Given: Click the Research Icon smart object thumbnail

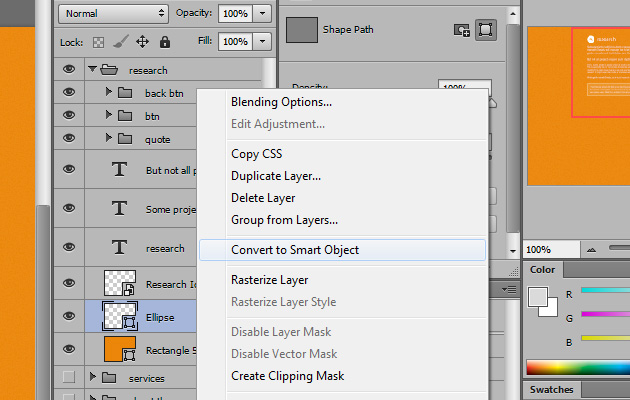Looking at the screenshot, I should 120,284.
